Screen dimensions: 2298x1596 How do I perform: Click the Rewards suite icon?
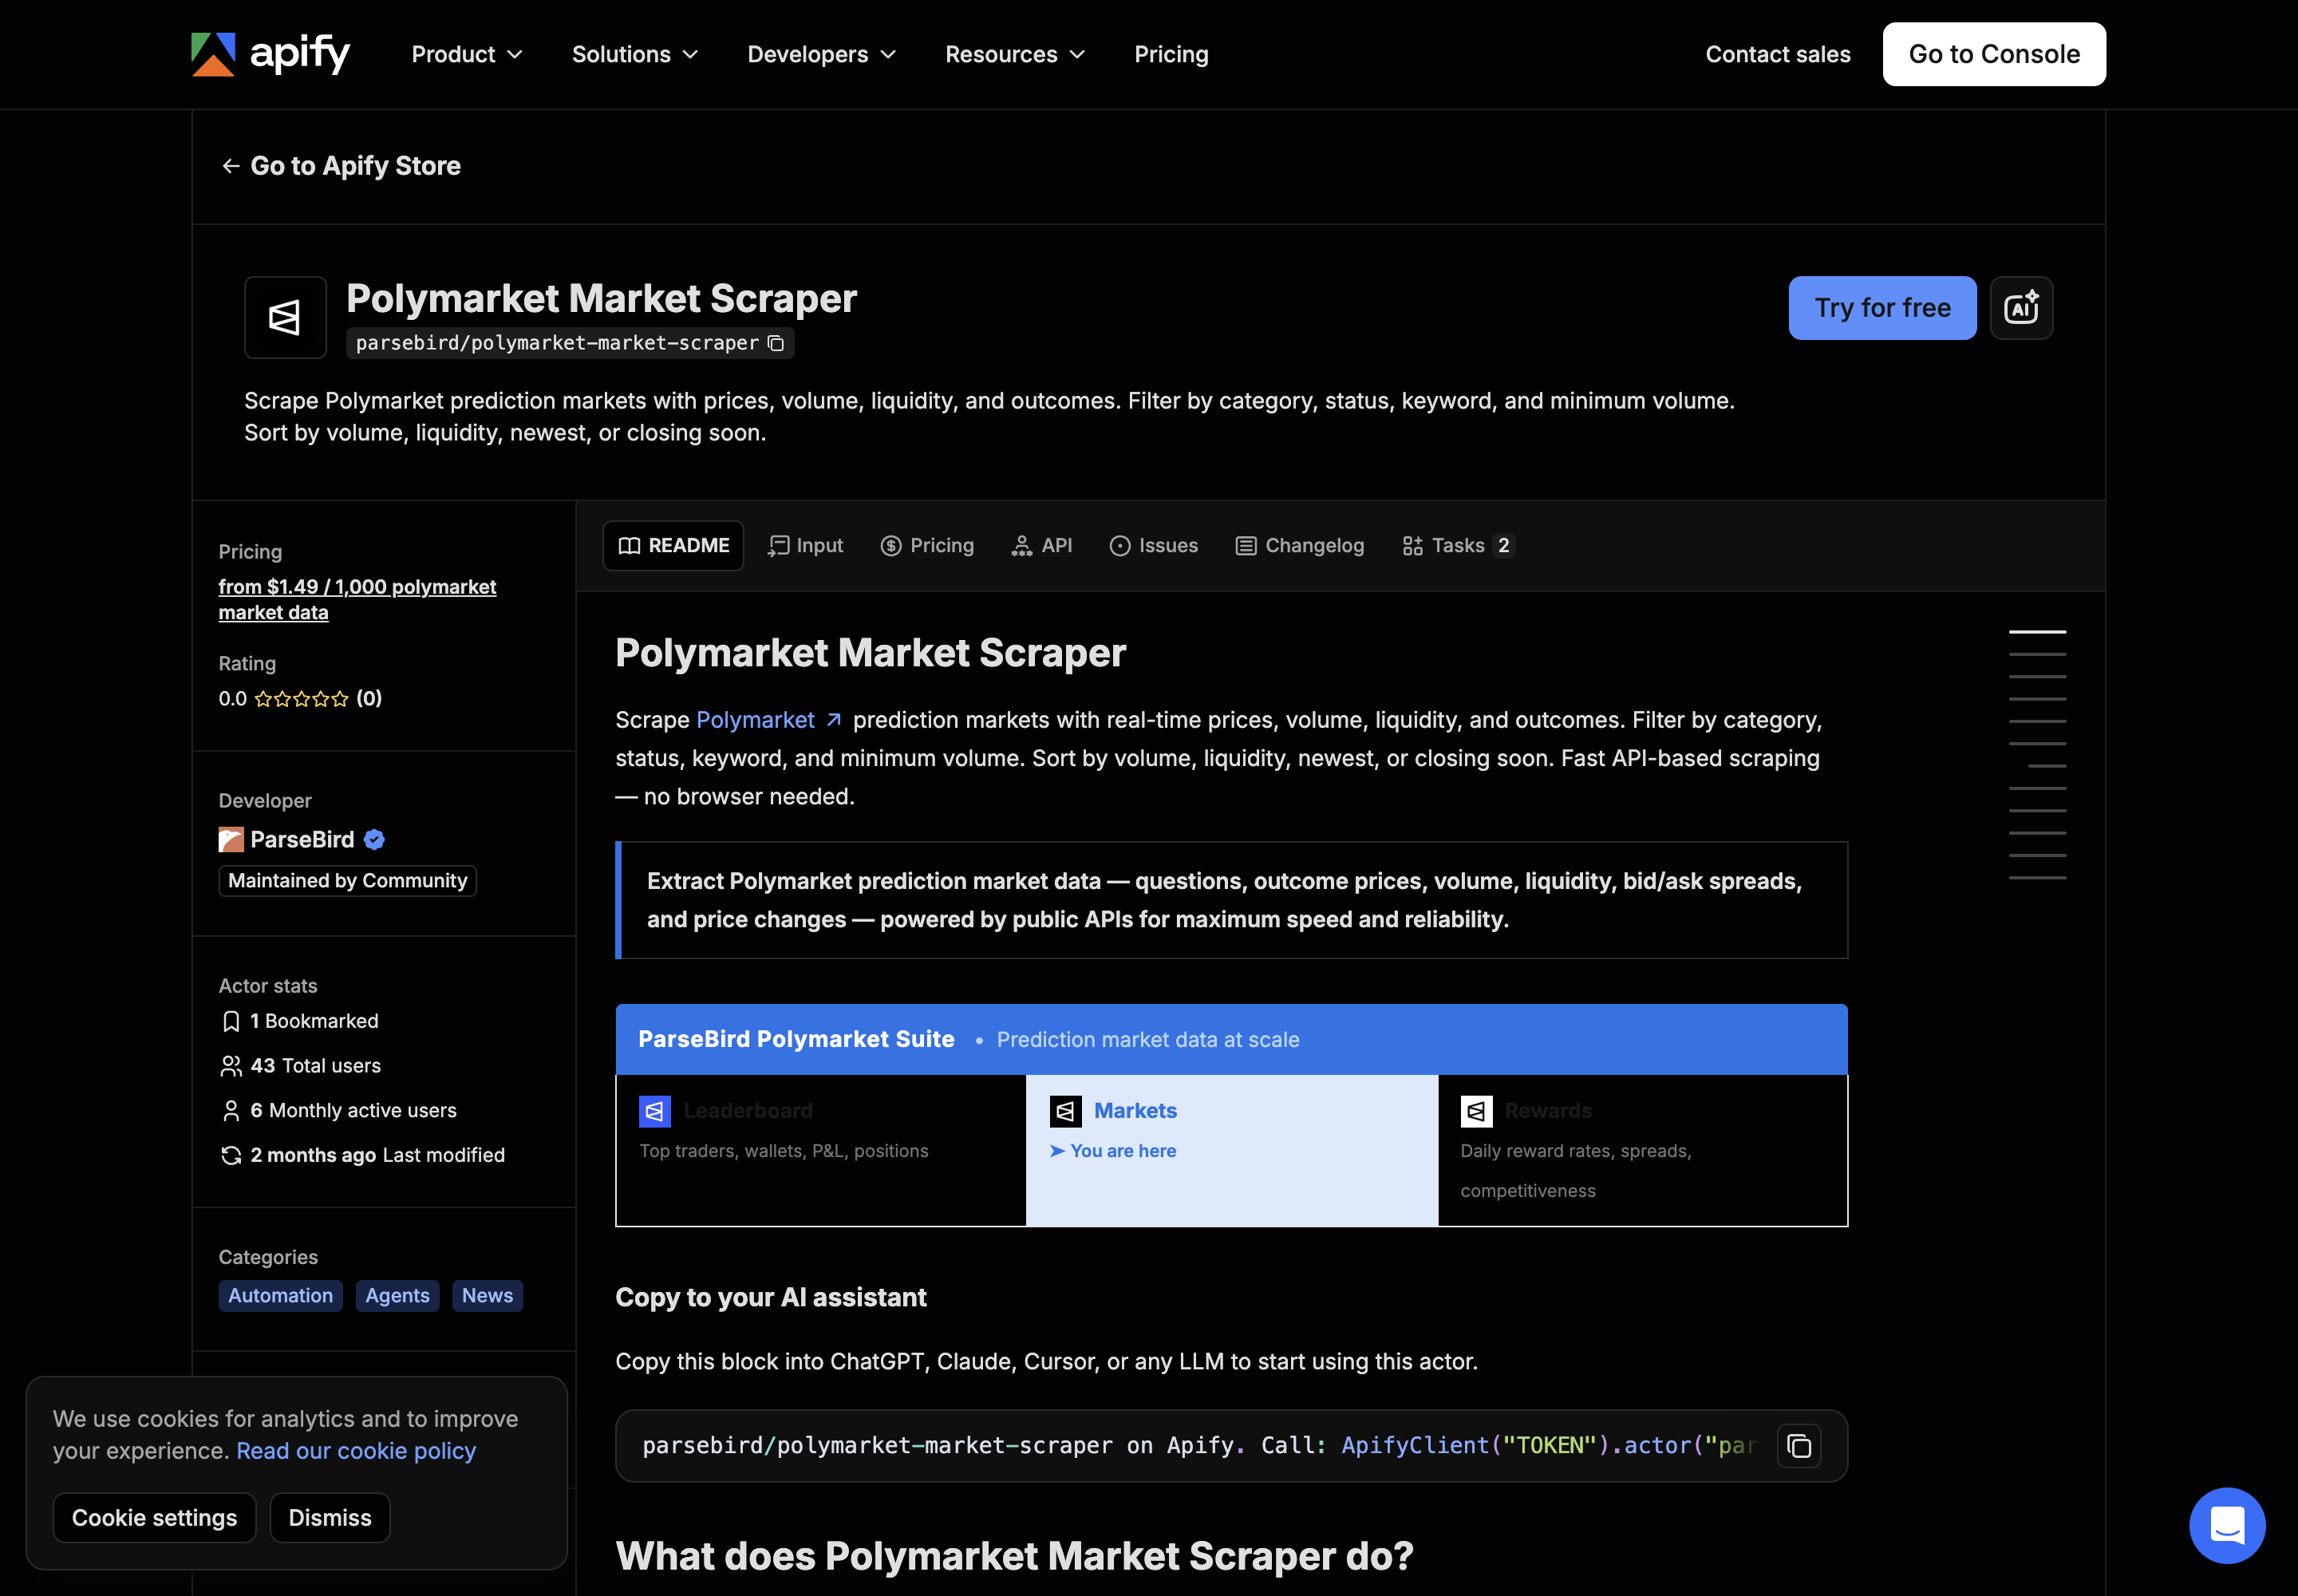pos(1477,1111)
